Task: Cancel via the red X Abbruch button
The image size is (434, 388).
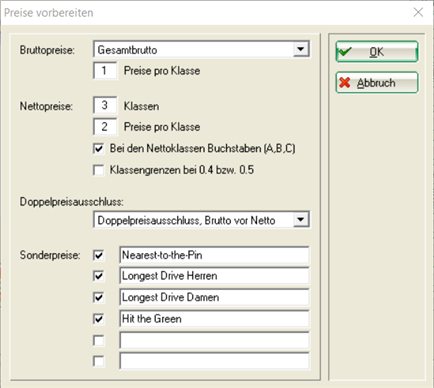Action: 377,82
